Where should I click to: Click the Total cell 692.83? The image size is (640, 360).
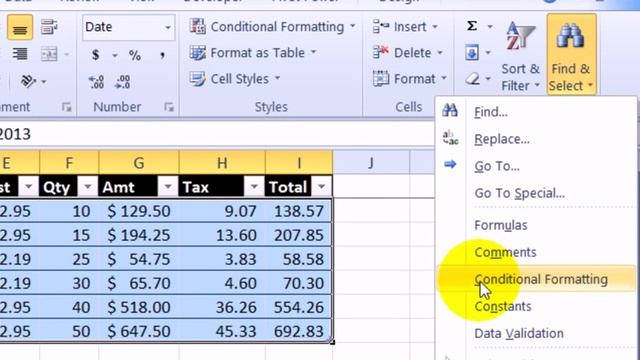pos(299,331)
